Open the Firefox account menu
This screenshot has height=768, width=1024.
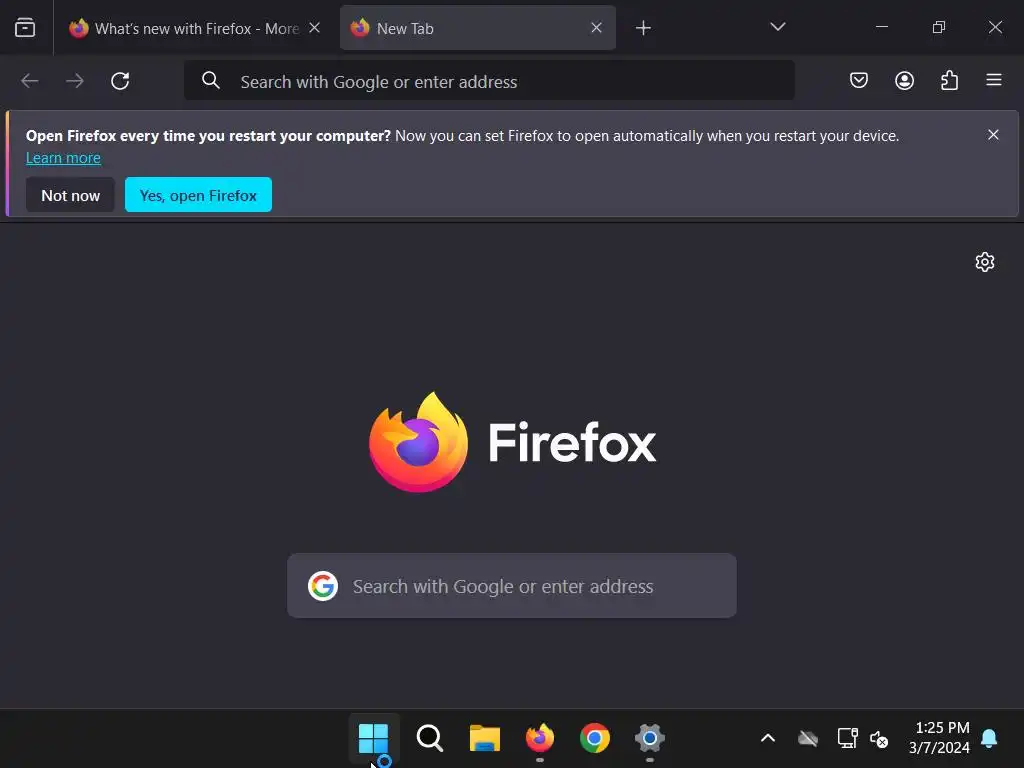tap(904, 80)
